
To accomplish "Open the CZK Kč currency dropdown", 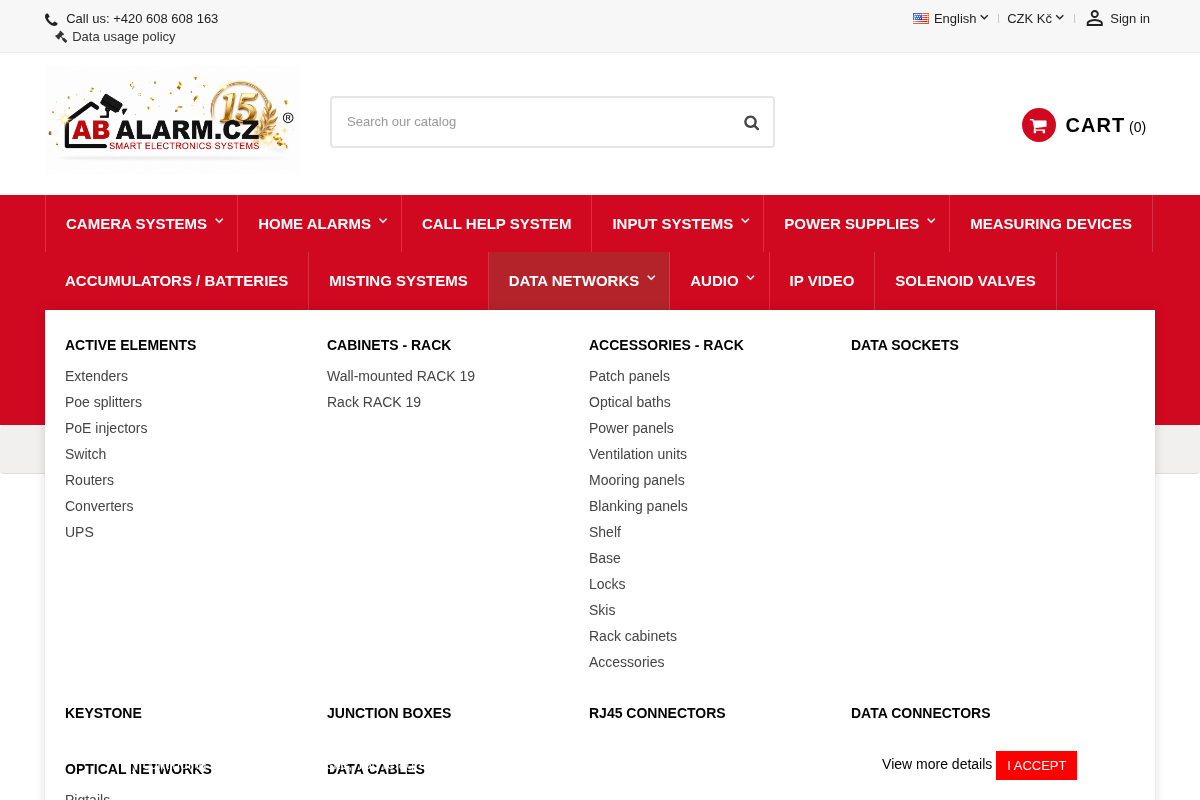I will pos(1035,18).
